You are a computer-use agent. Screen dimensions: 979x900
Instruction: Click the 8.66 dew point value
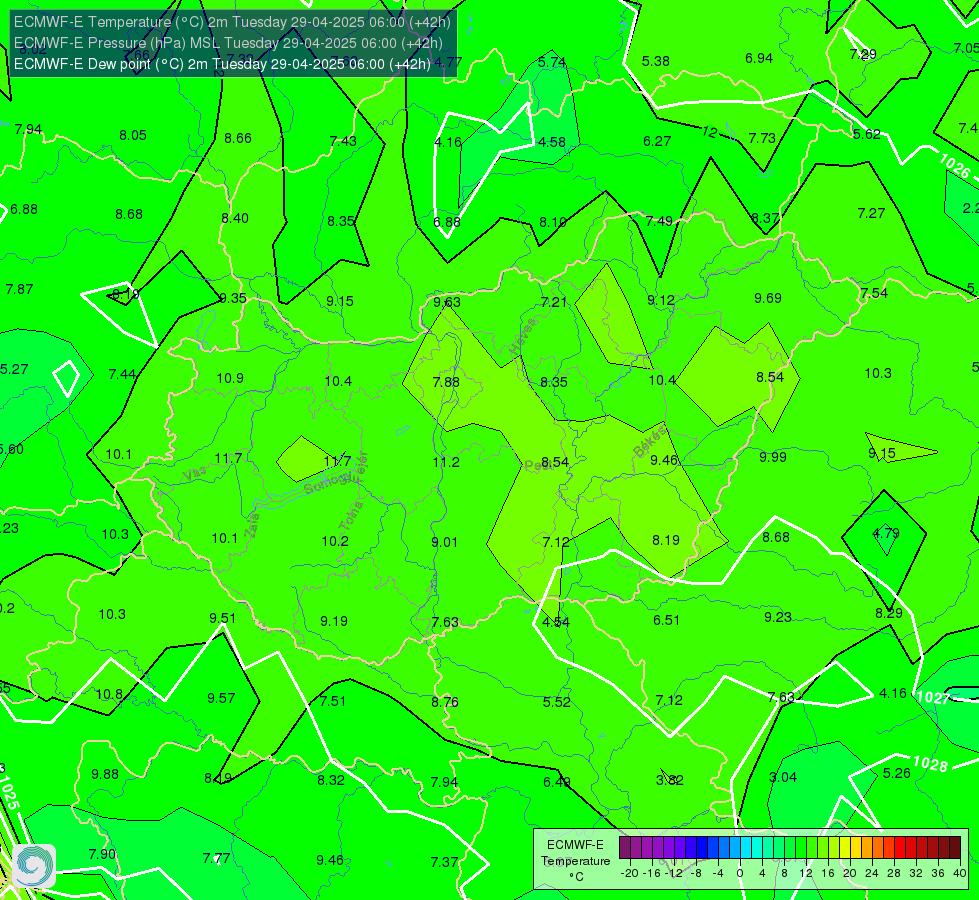click(x=238, y=139)
